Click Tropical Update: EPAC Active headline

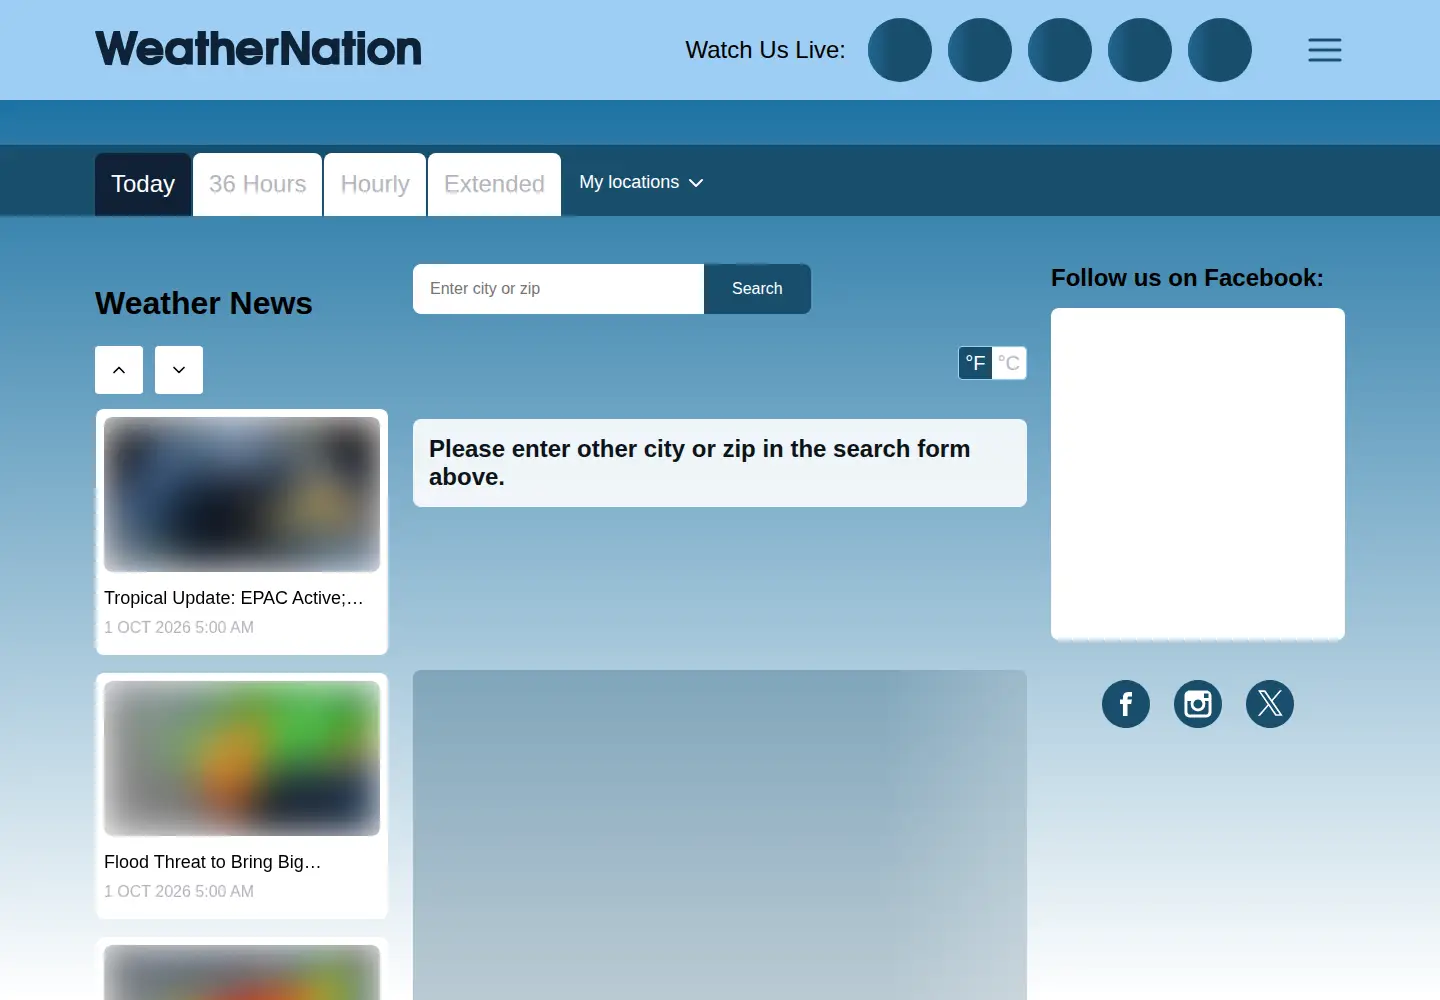tap(234, 598)
